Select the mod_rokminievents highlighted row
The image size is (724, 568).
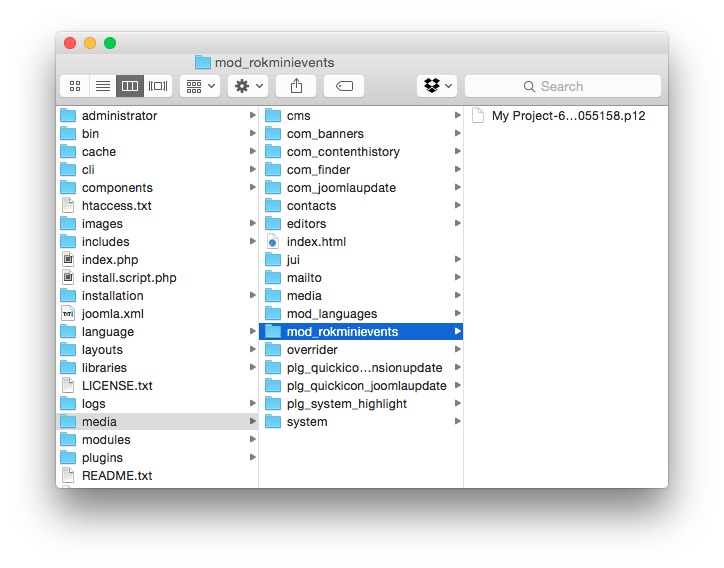(x=361, y=332)
